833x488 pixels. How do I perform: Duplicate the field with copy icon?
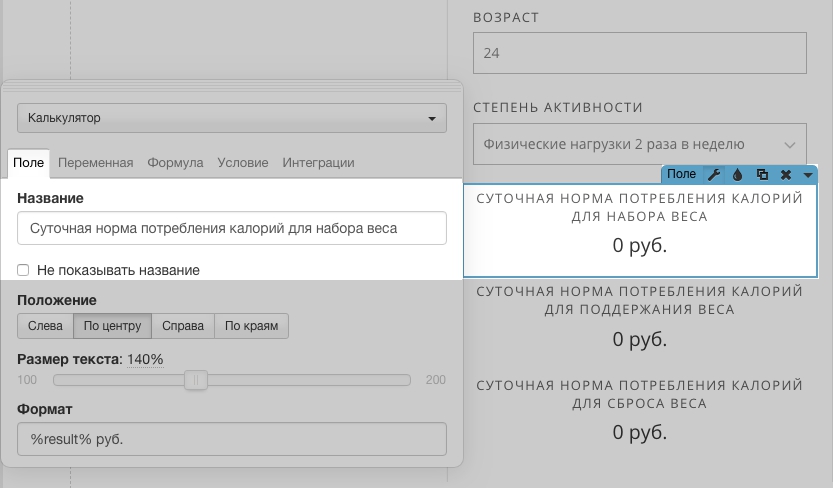coord(762,174)
